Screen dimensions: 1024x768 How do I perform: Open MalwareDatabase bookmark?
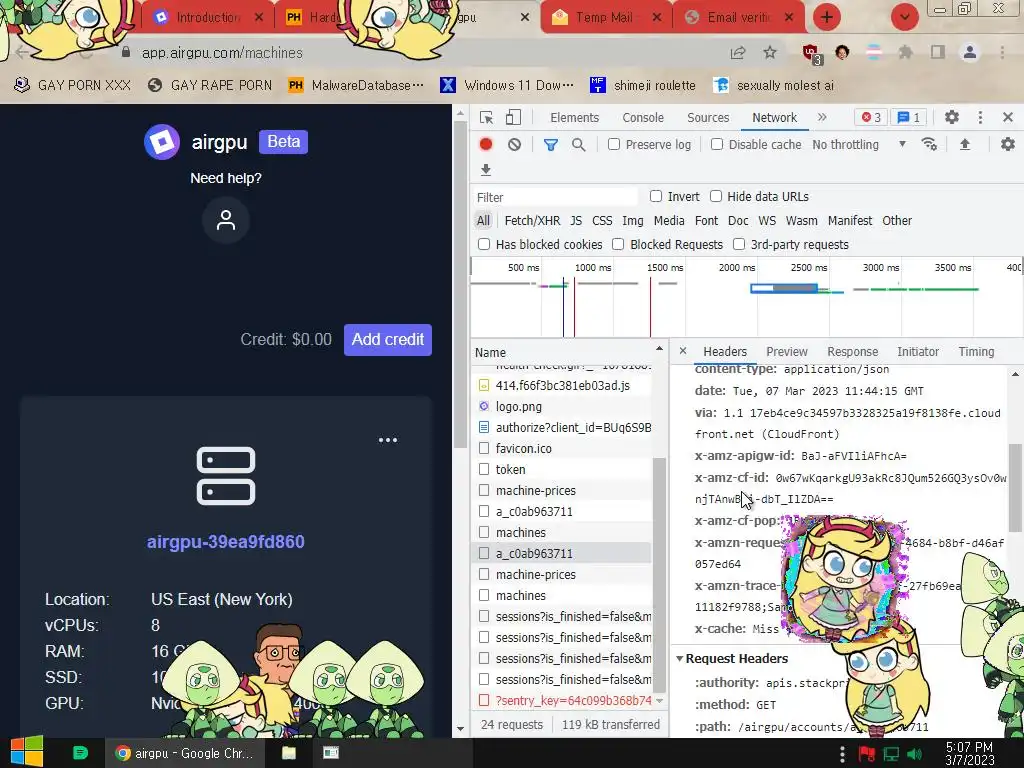coord(357,85)
